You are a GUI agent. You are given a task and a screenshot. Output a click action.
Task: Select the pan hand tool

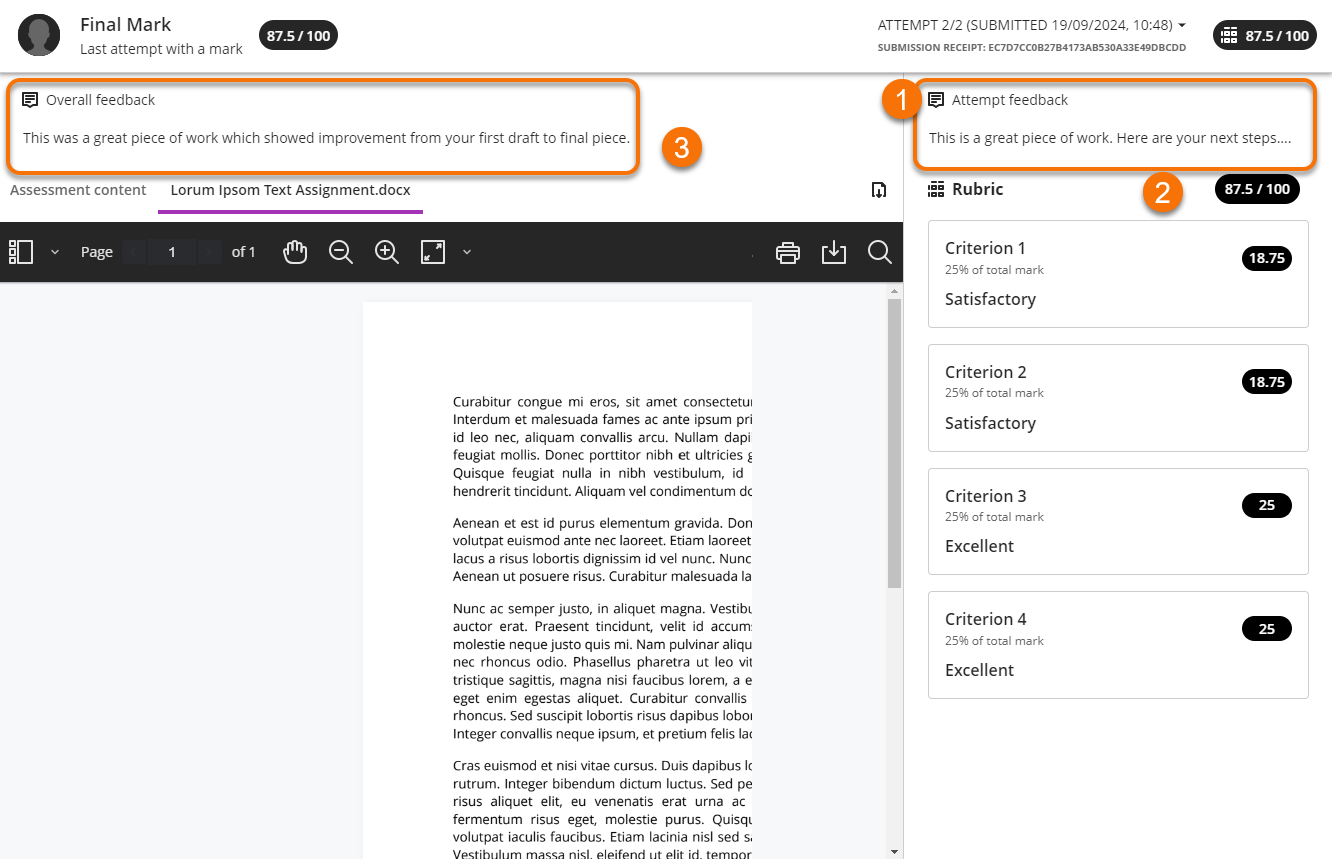(295, 252)
